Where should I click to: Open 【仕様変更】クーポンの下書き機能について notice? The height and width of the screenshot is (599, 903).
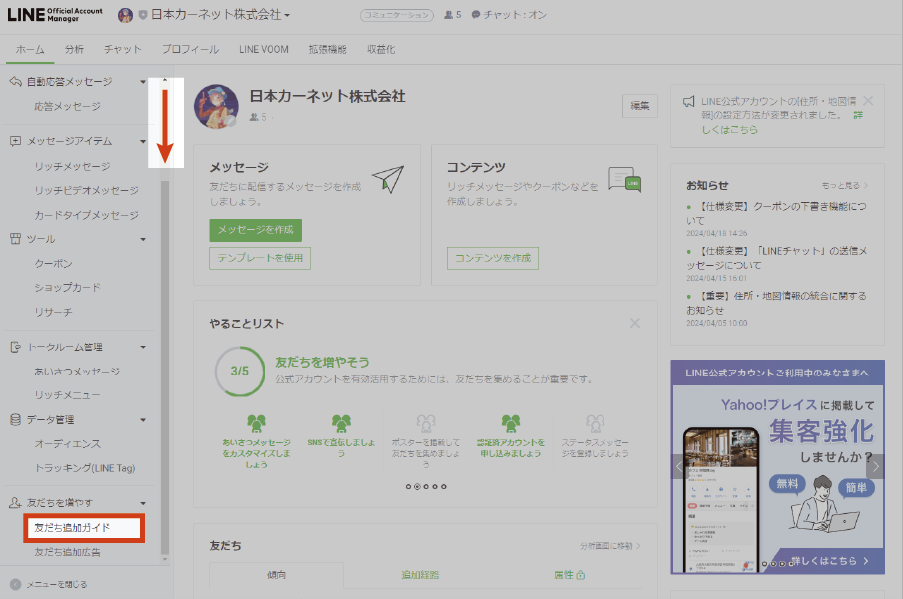tap(776, 213)
